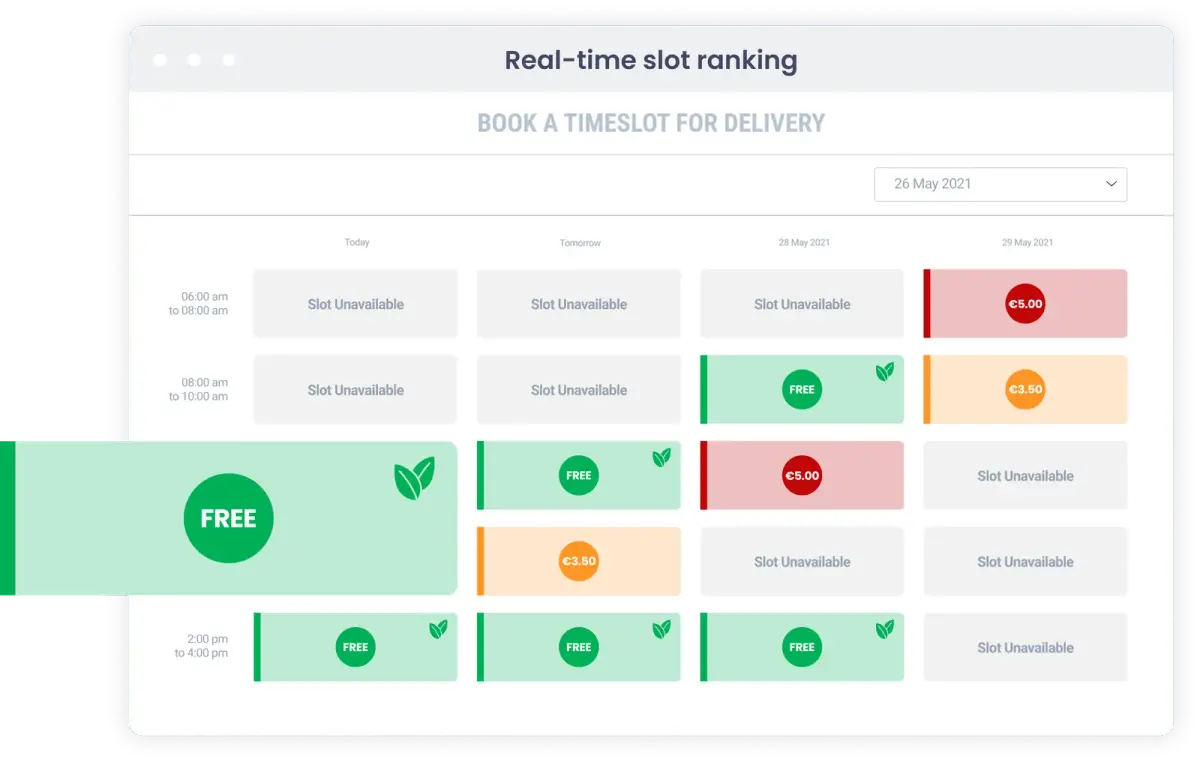Image resolution: width=1200 pixels, height=762 pixels.
Task: Click the '28 May 2021' column header
Action: coord(804,243)
